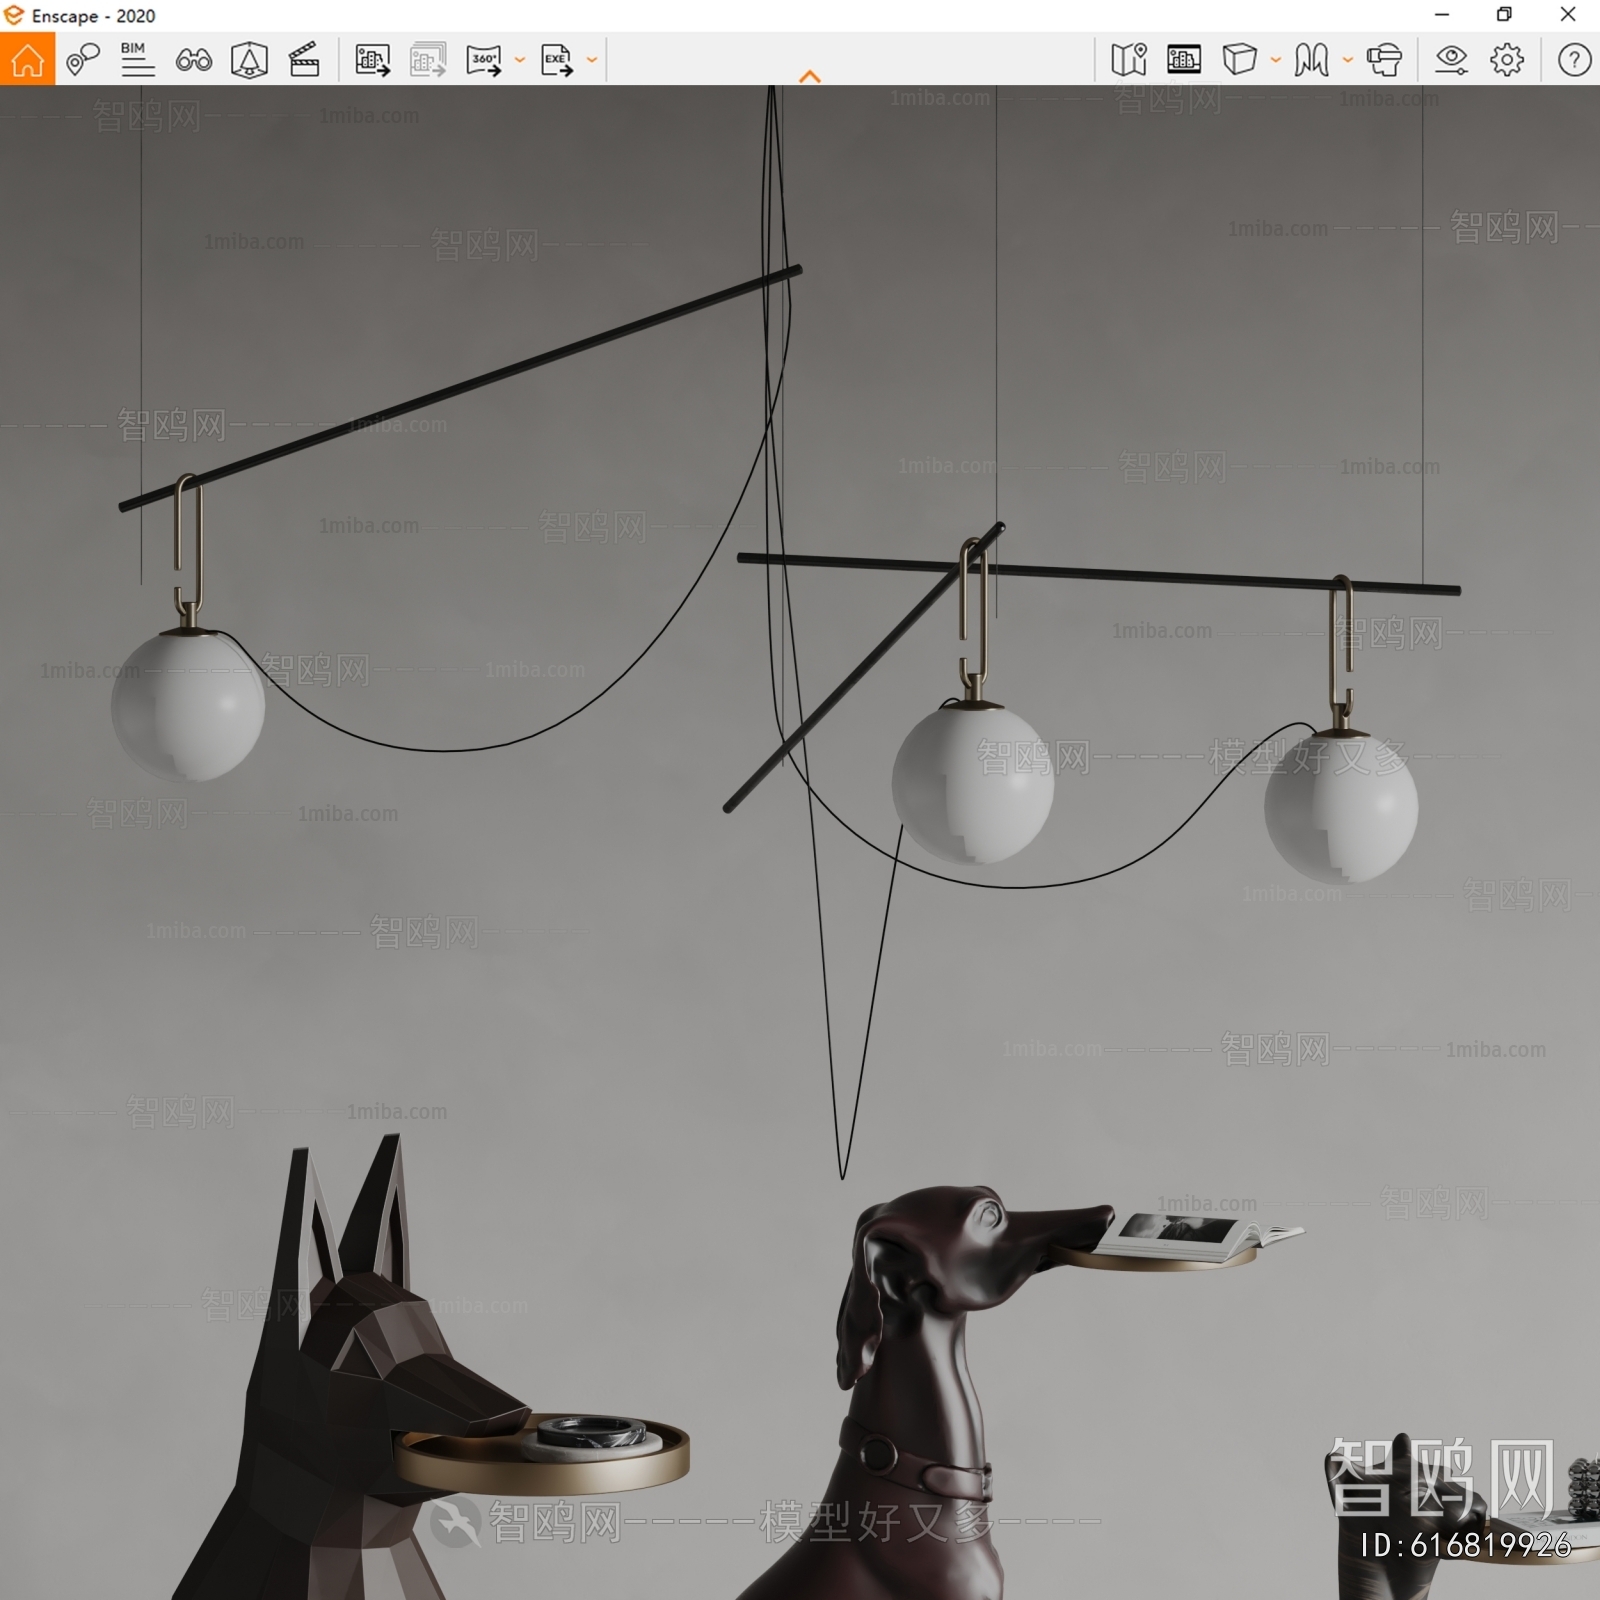Batch render images icon
This screenshot has width=1600, height=1600.
pyautogui.click(x=428, y=60)
